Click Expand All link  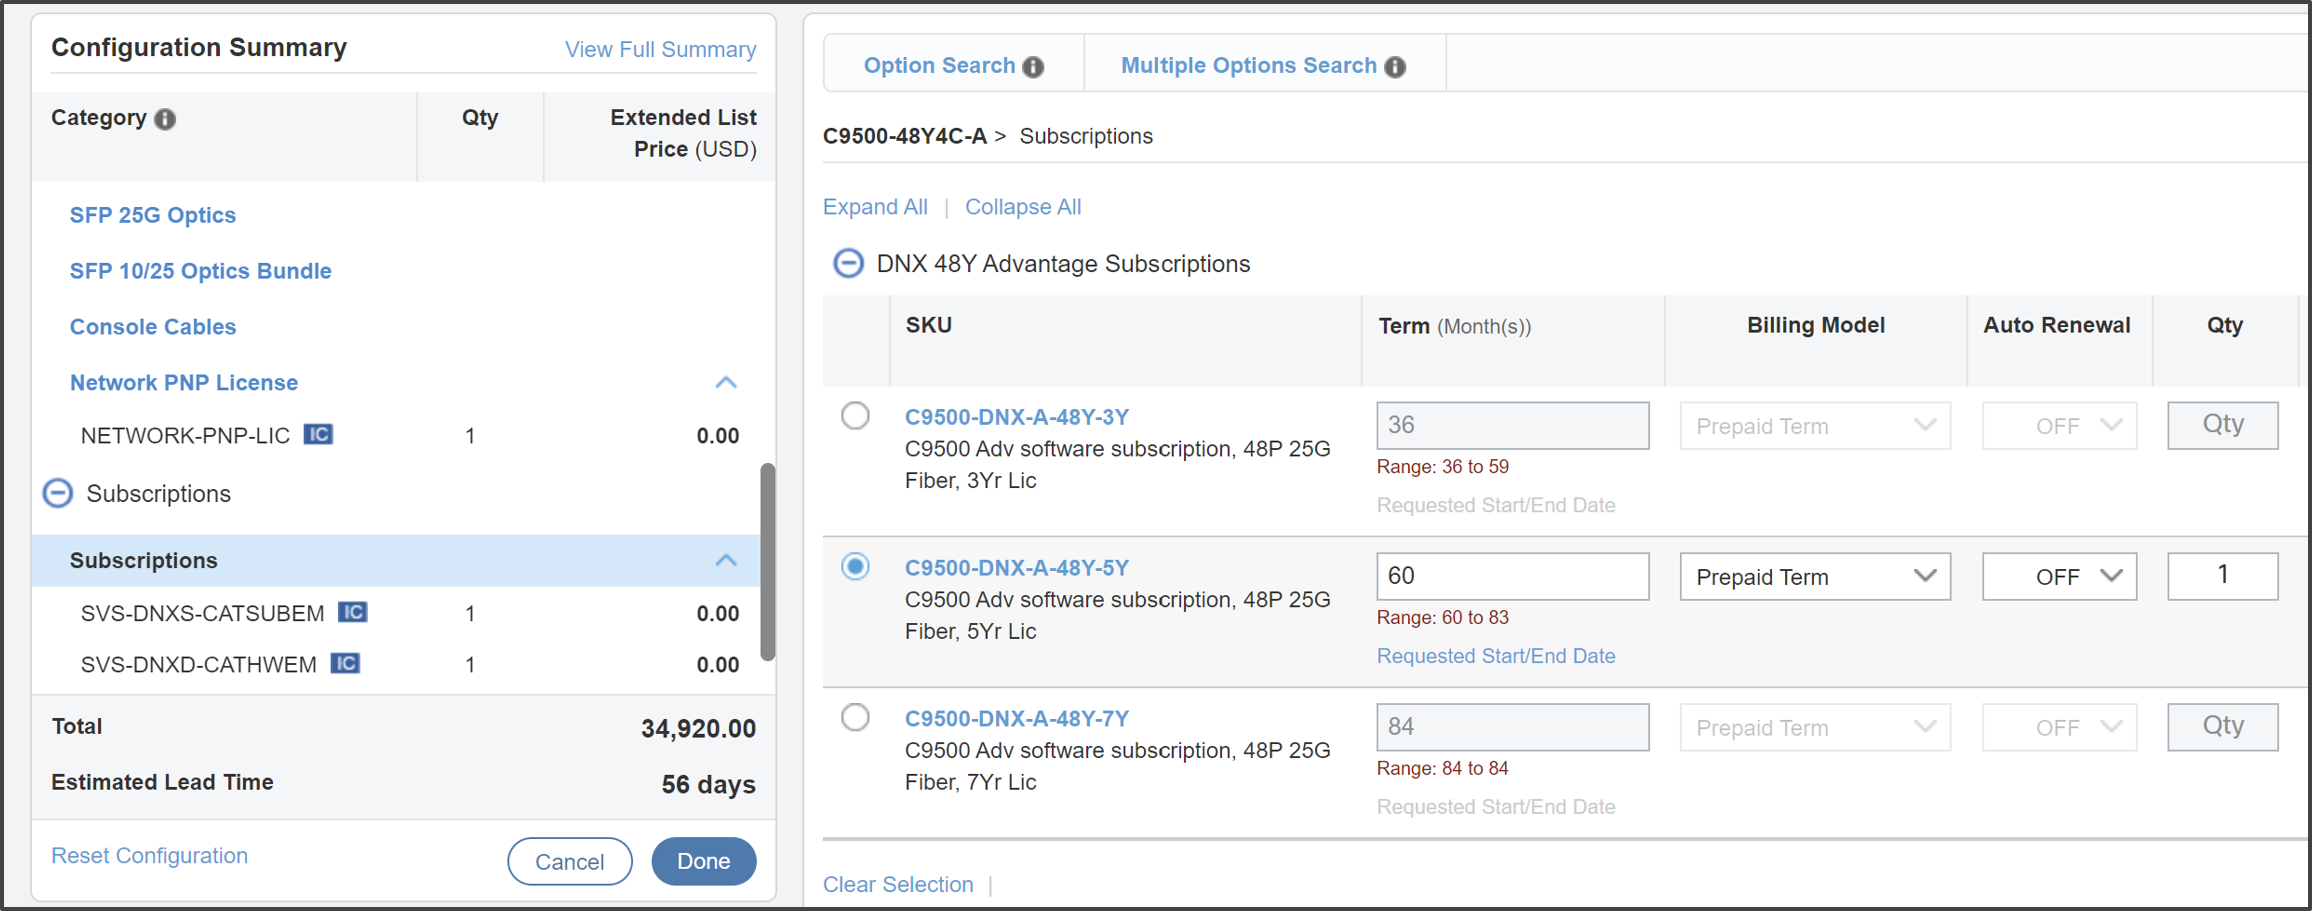point(875,207)
